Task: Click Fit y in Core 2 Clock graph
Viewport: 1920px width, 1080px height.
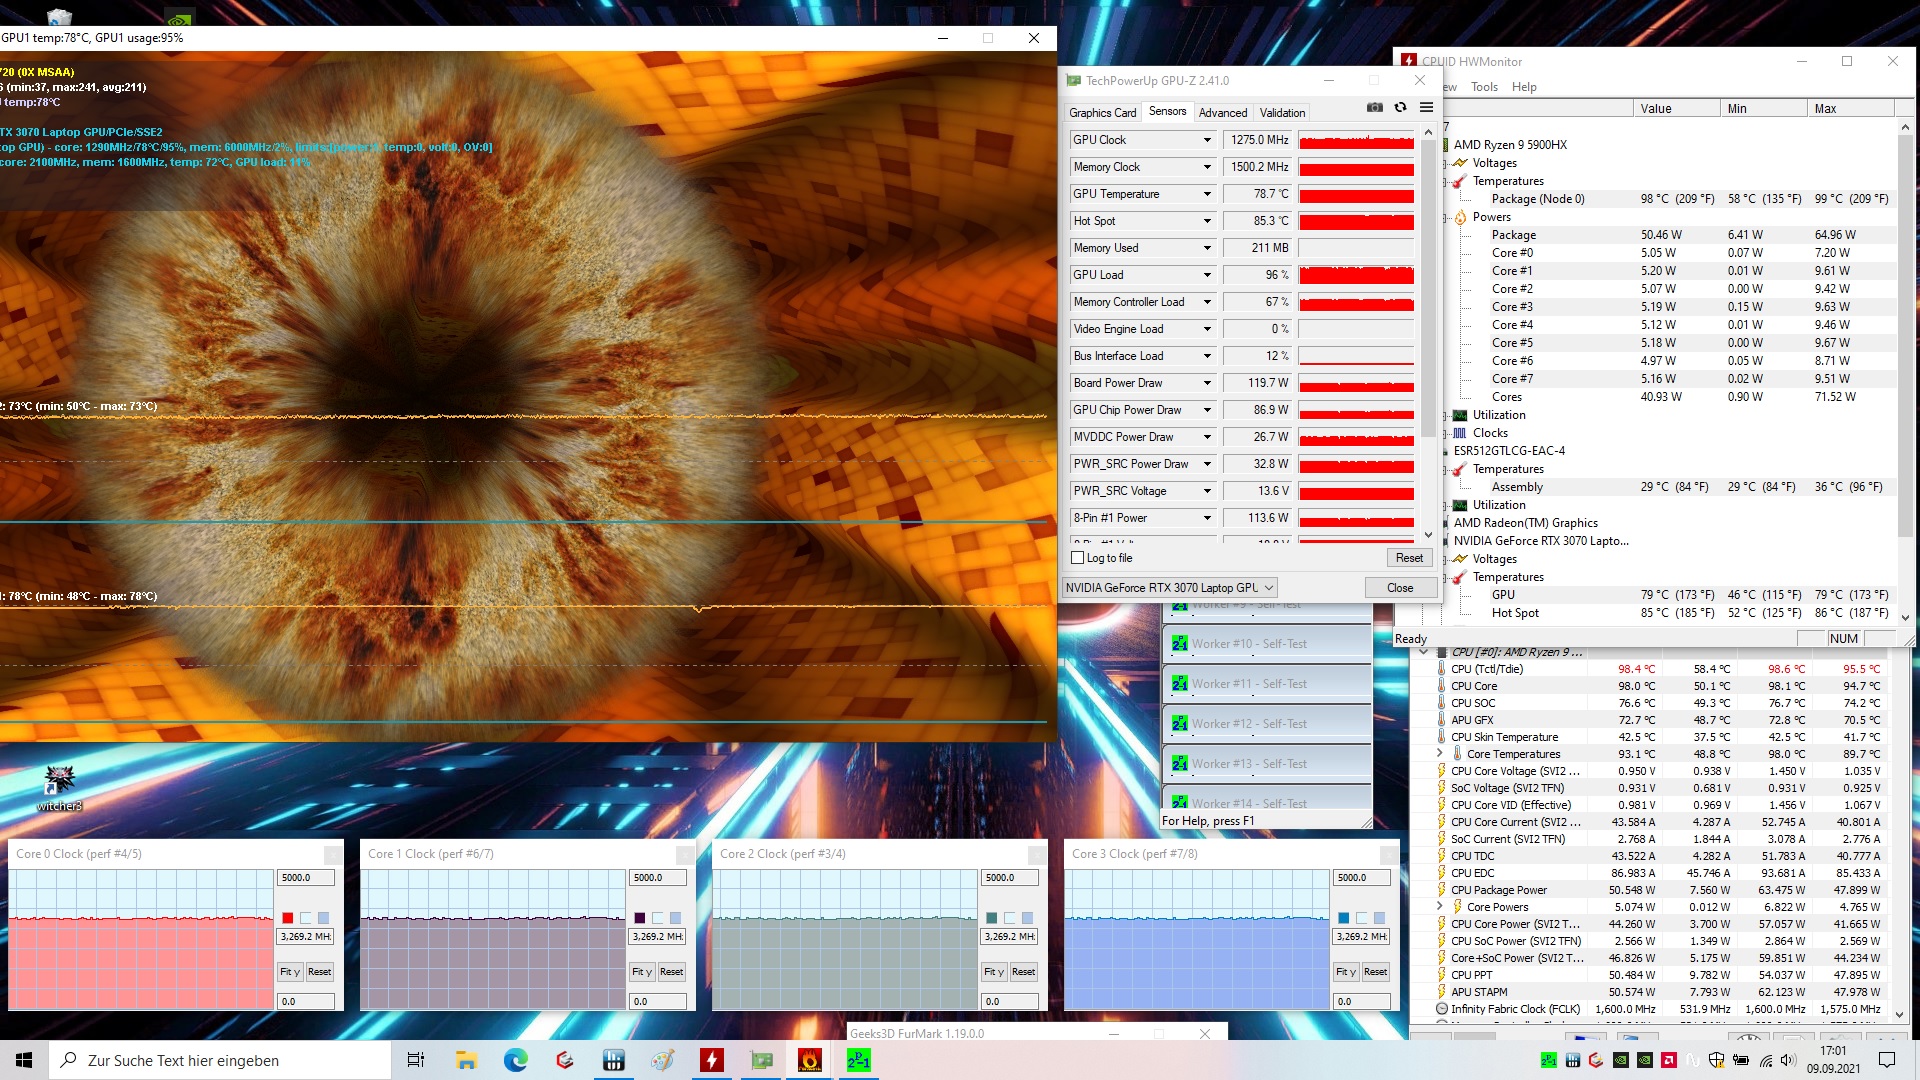Action: click(x=993, y=972)
